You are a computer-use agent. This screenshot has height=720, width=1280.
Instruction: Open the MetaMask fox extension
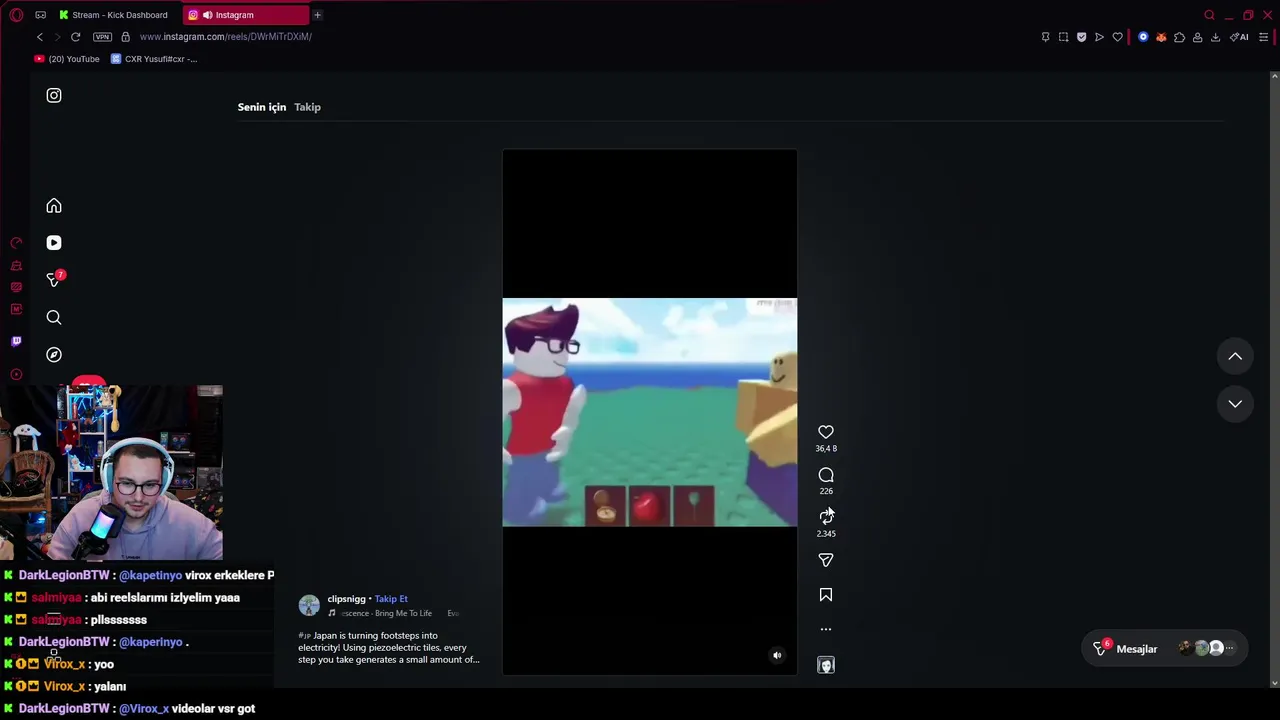click(1161, 37)
